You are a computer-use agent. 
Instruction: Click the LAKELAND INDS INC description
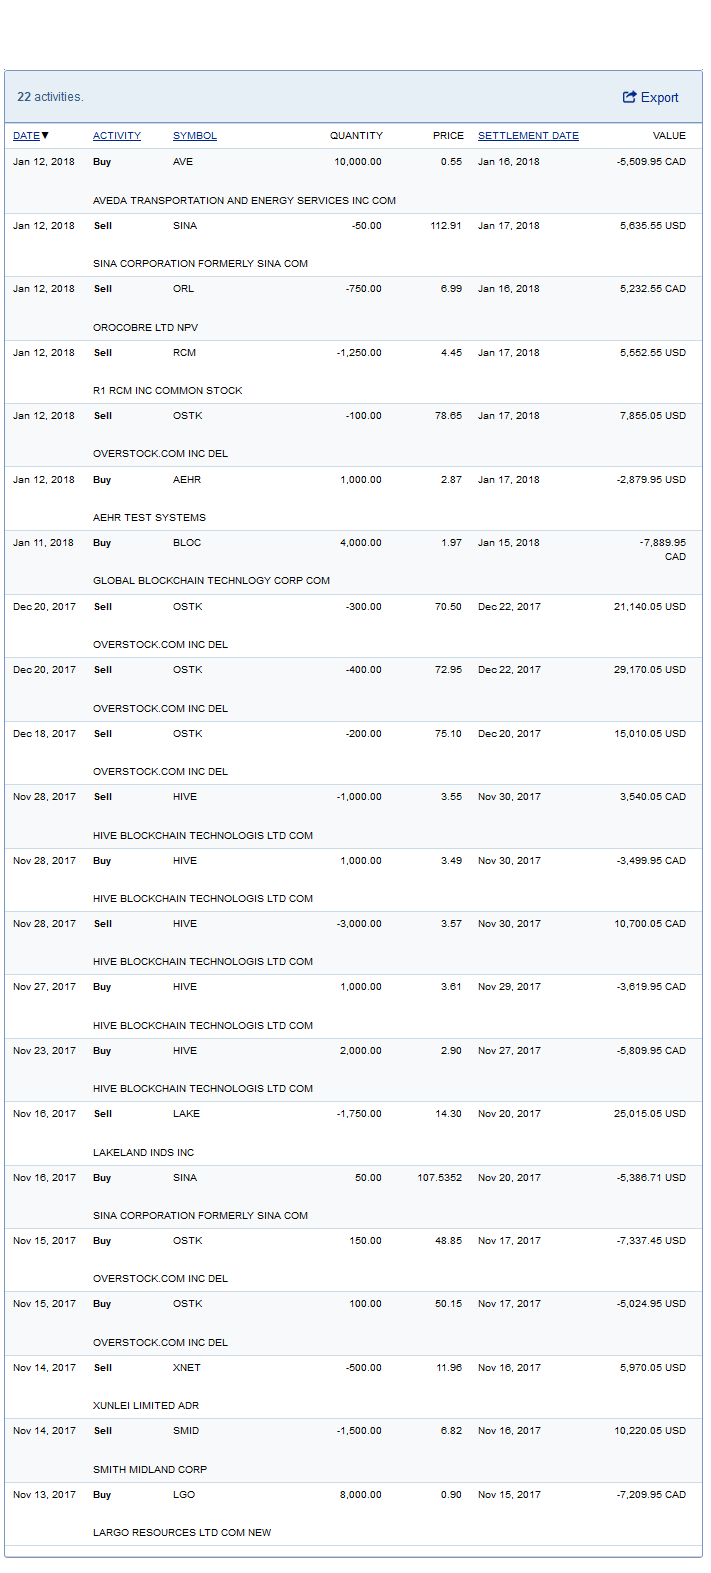point(143,1153)
